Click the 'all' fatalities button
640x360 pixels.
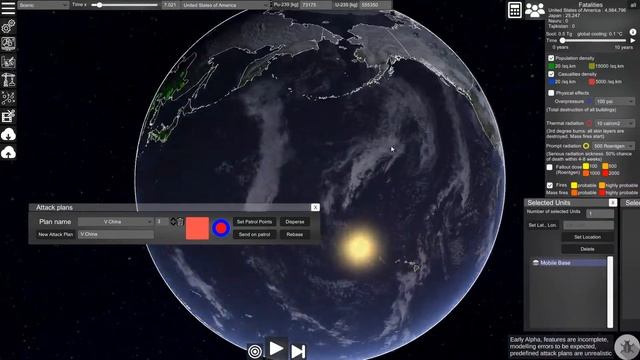(633, 4)
